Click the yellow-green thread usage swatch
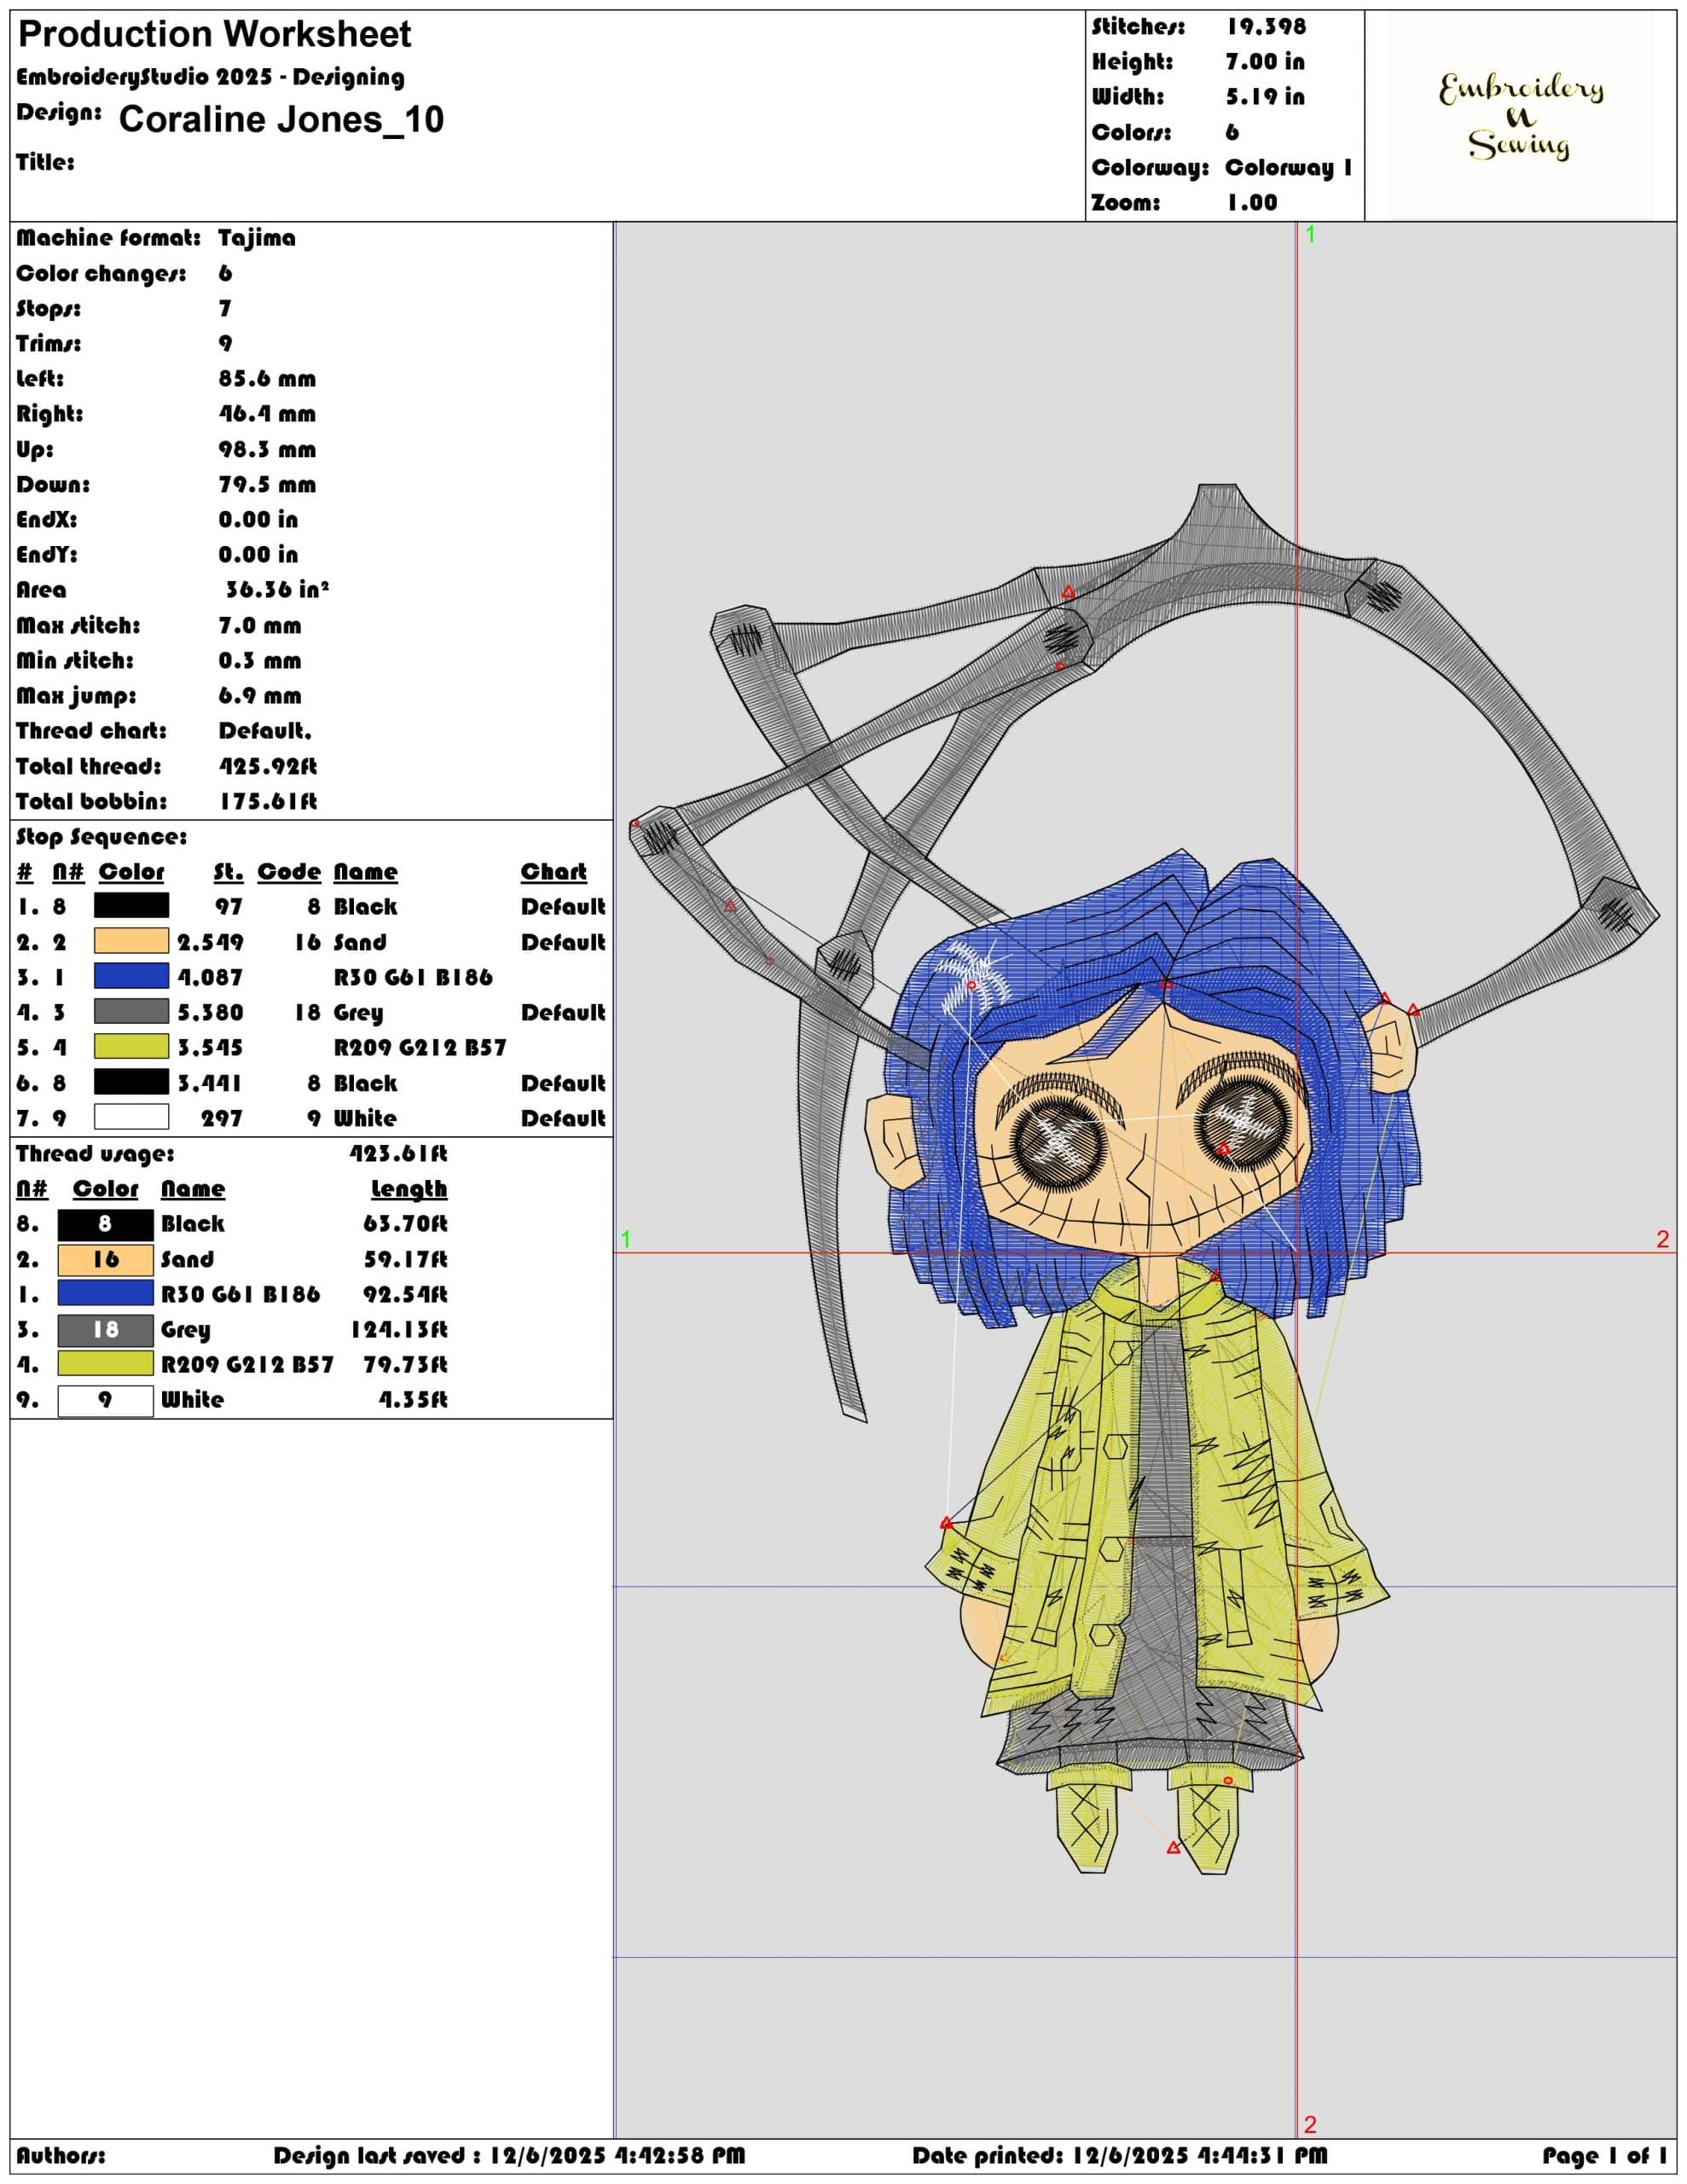The width and height of the screenshot is (1687, 2184). pos(105,1364)
